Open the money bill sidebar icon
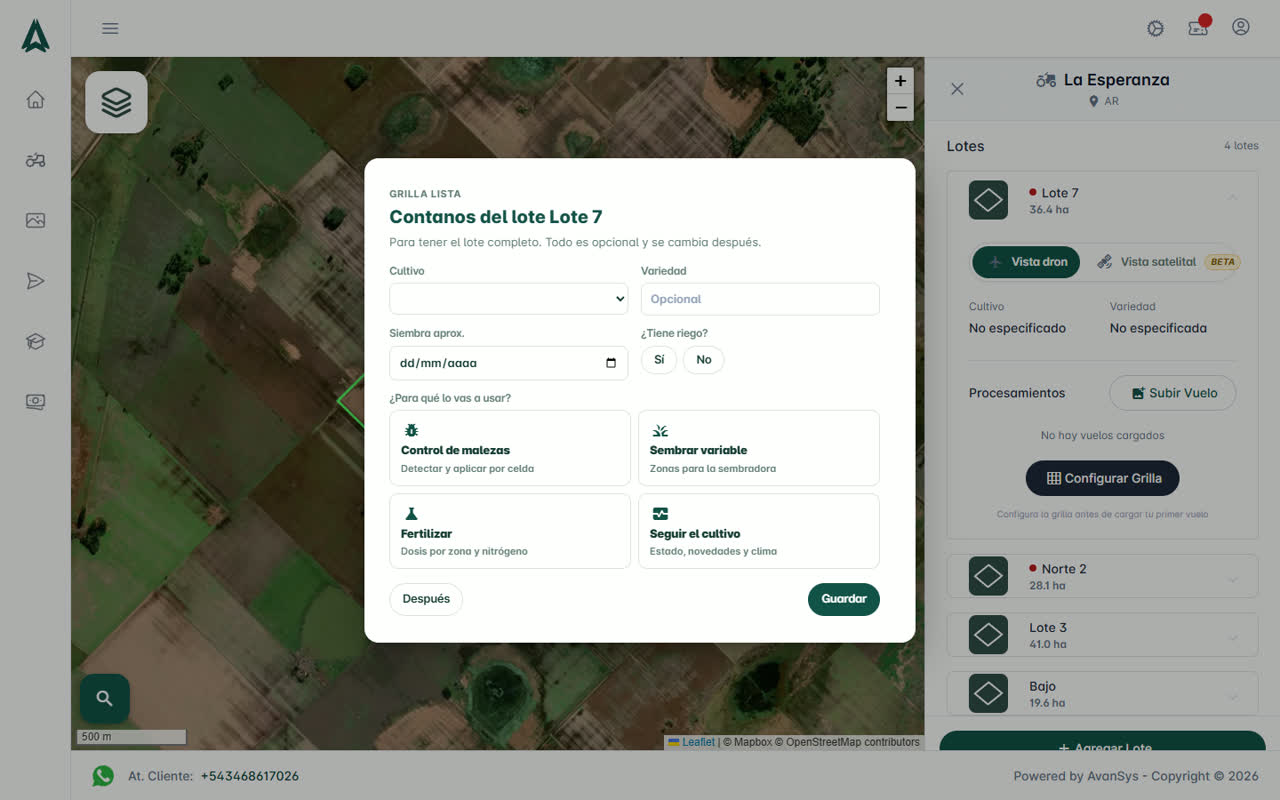Viewport: 1280px width, 800px height. [x=35, y=402]
